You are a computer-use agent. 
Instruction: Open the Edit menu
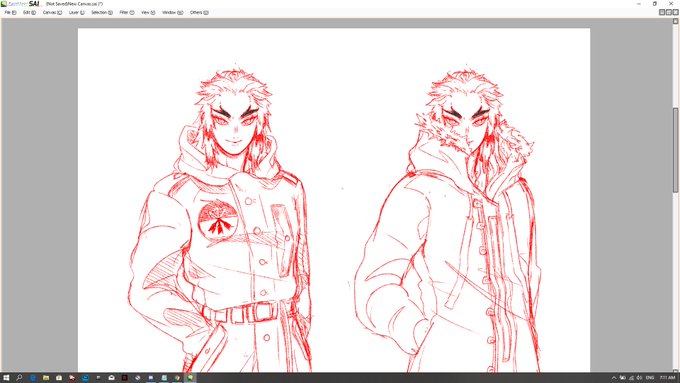[x=29, y=13]
